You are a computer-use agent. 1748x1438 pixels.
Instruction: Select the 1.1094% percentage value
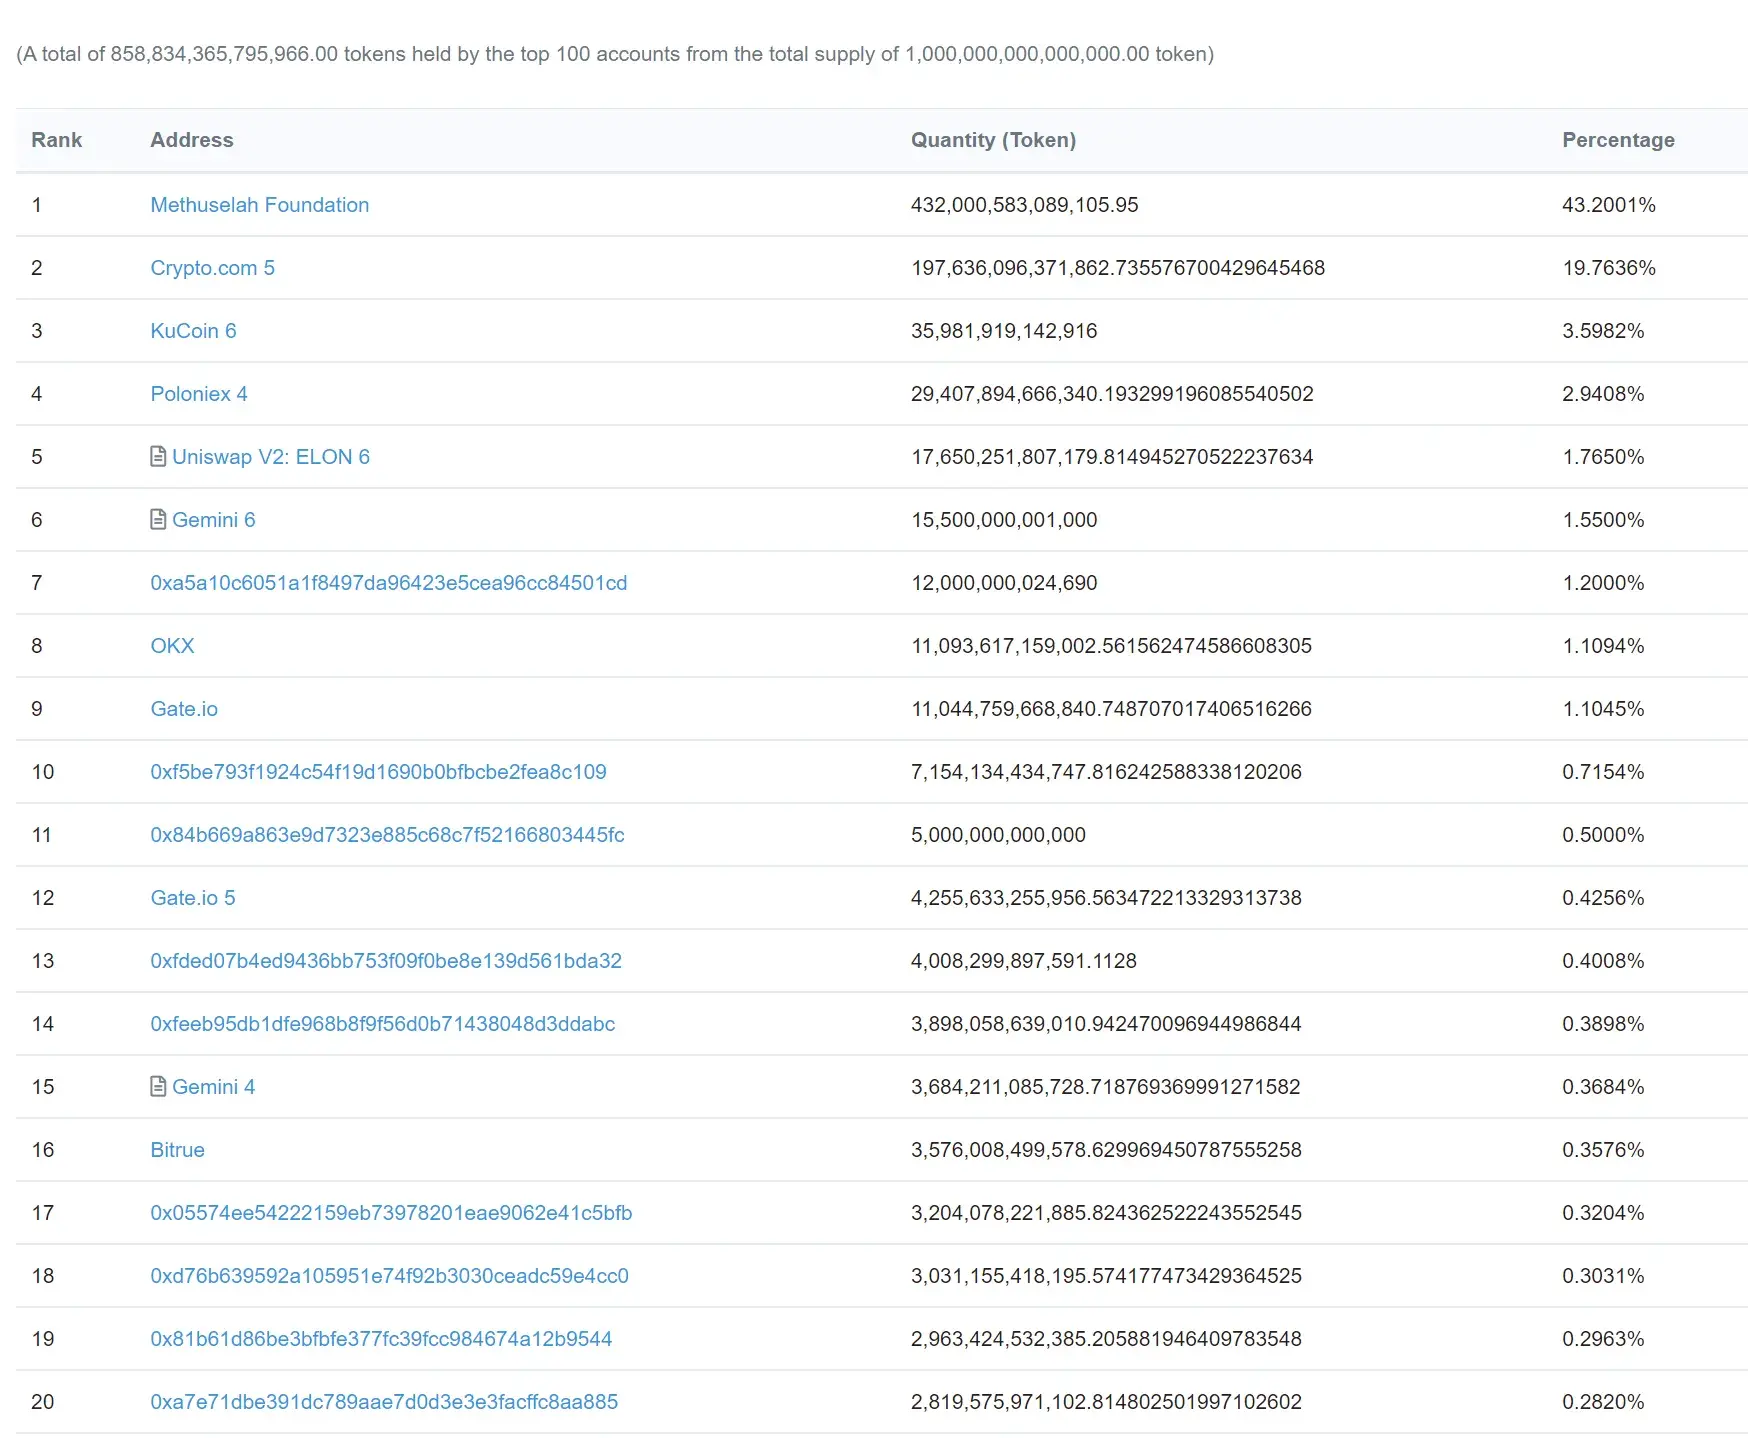[1603, 646]
